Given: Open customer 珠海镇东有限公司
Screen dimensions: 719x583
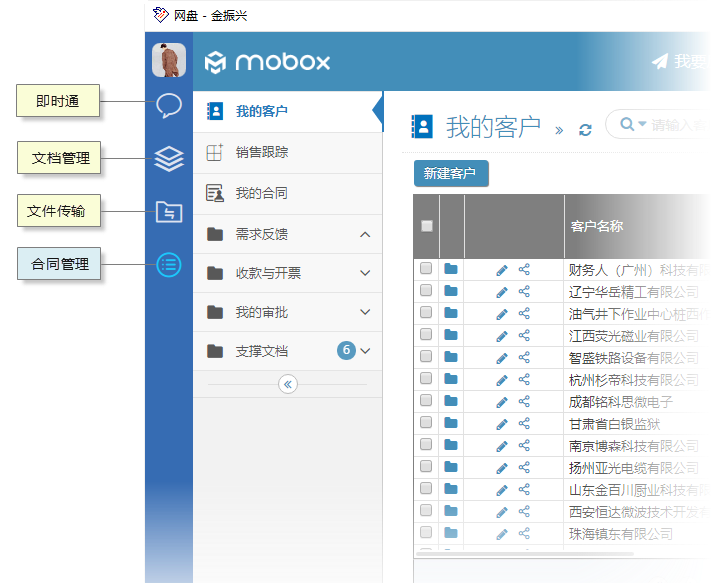Looking at the screenshot, I should pyautogui.click(x=620, y=534).
